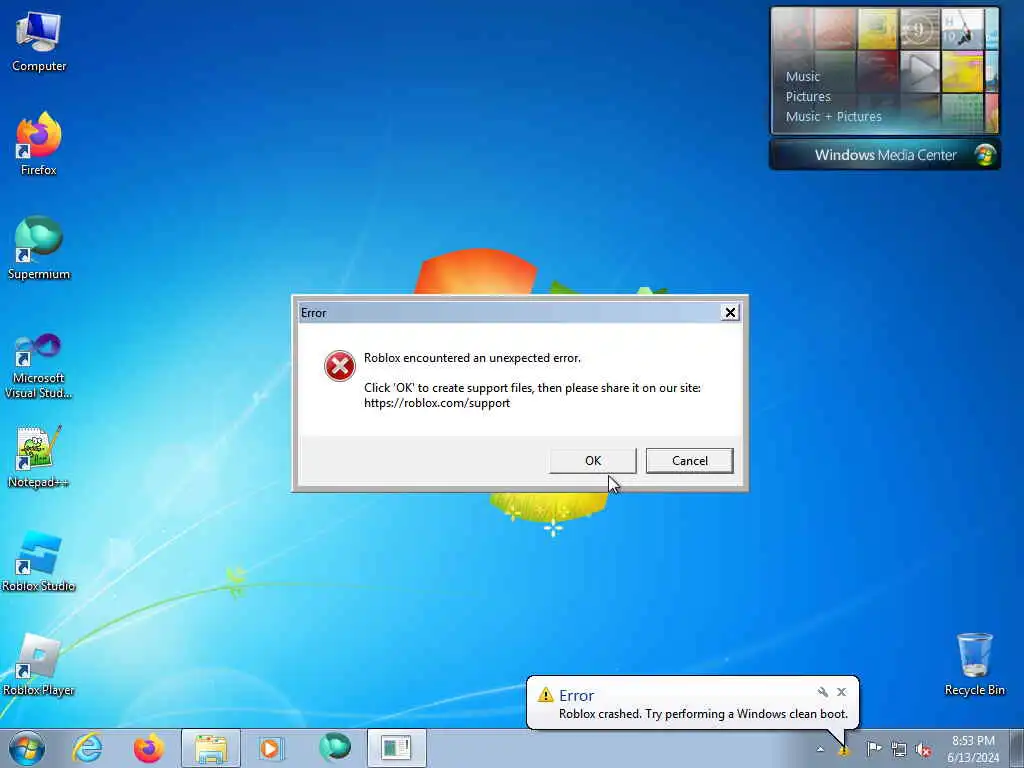The width and height of the screenshot is (1024, 768).
Task: Open the network status tray icon
Action: click(899, 750)
